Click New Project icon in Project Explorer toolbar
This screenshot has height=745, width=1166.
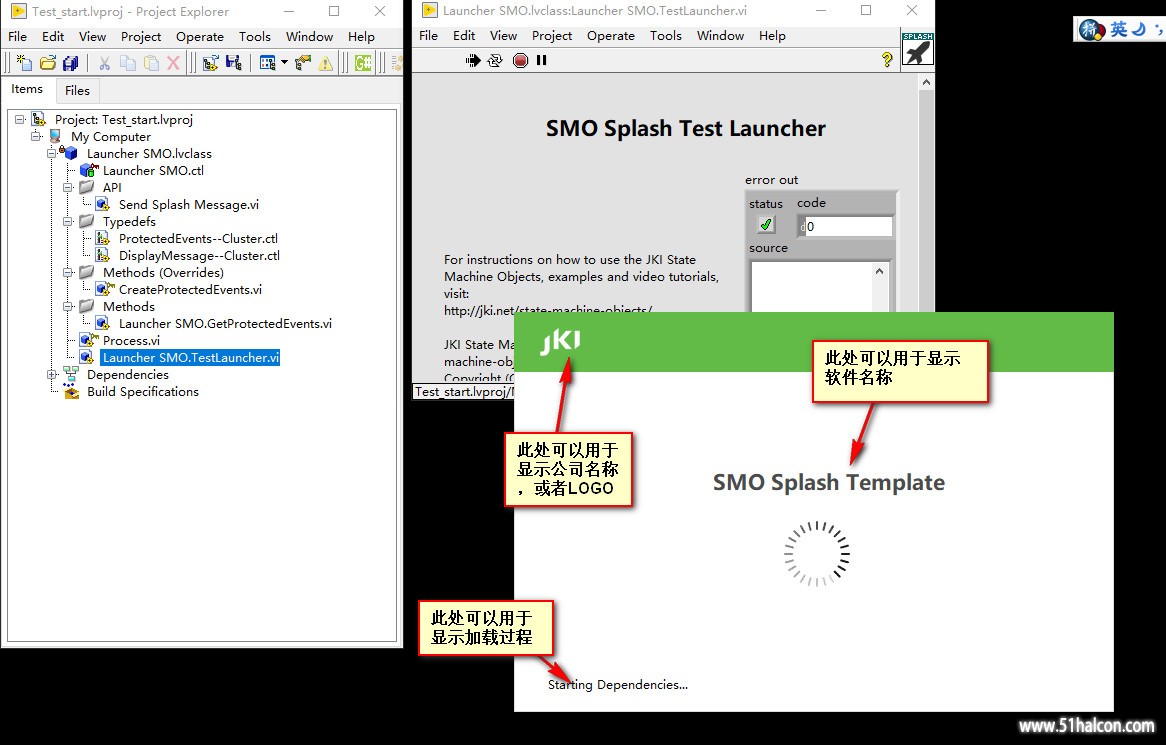point(24,63)
